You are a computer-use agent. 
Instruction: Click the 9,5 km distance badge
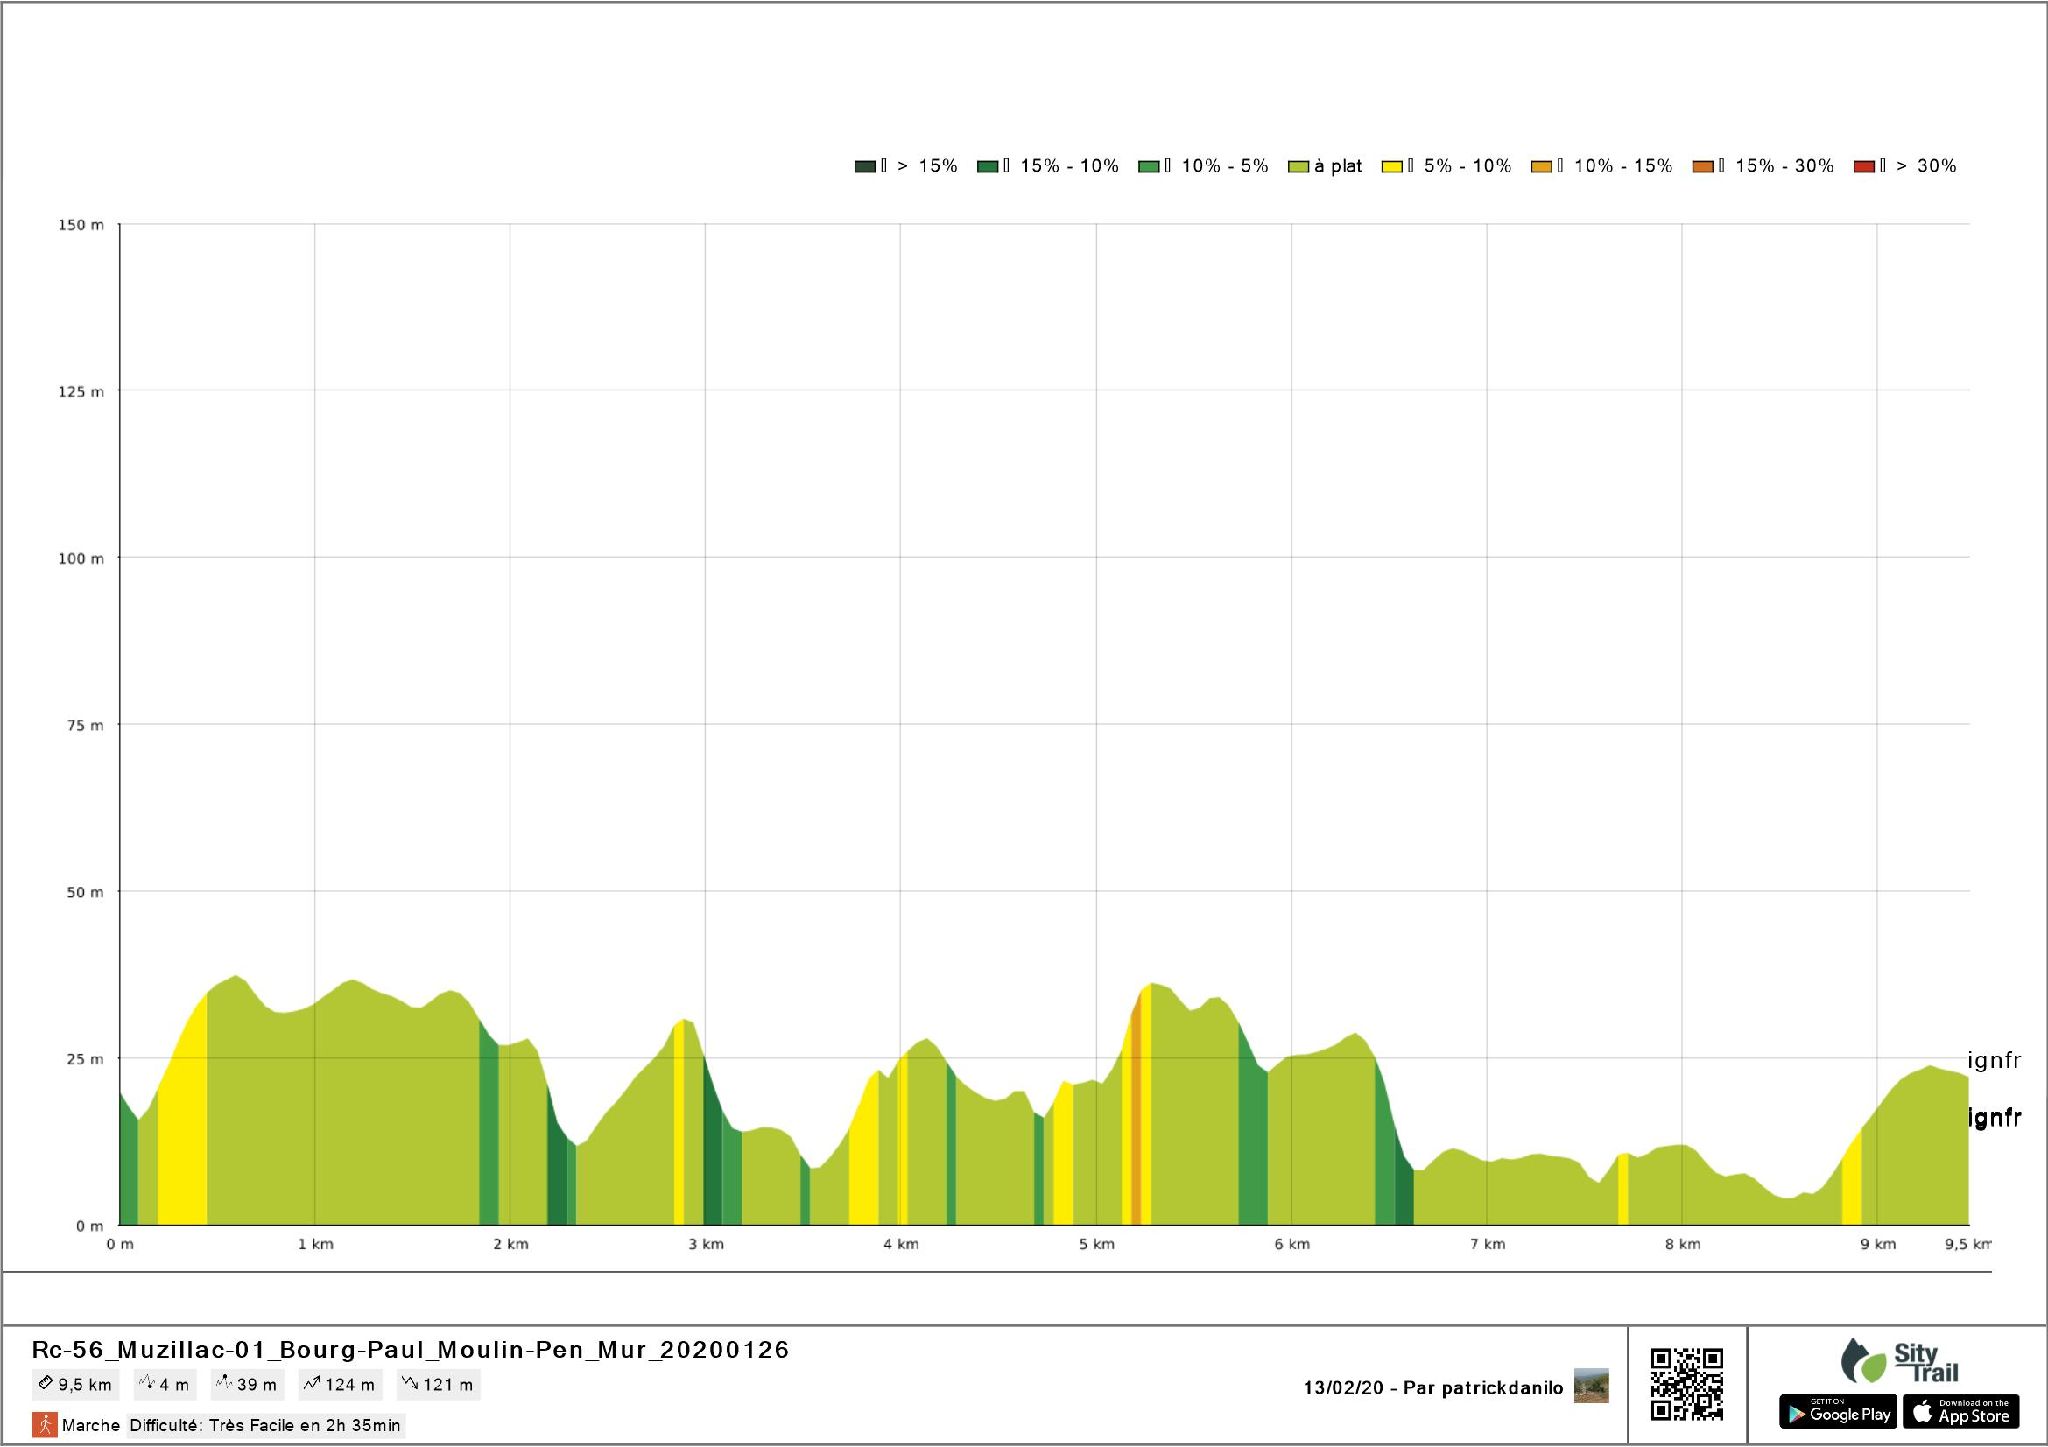click(75, 1385)
